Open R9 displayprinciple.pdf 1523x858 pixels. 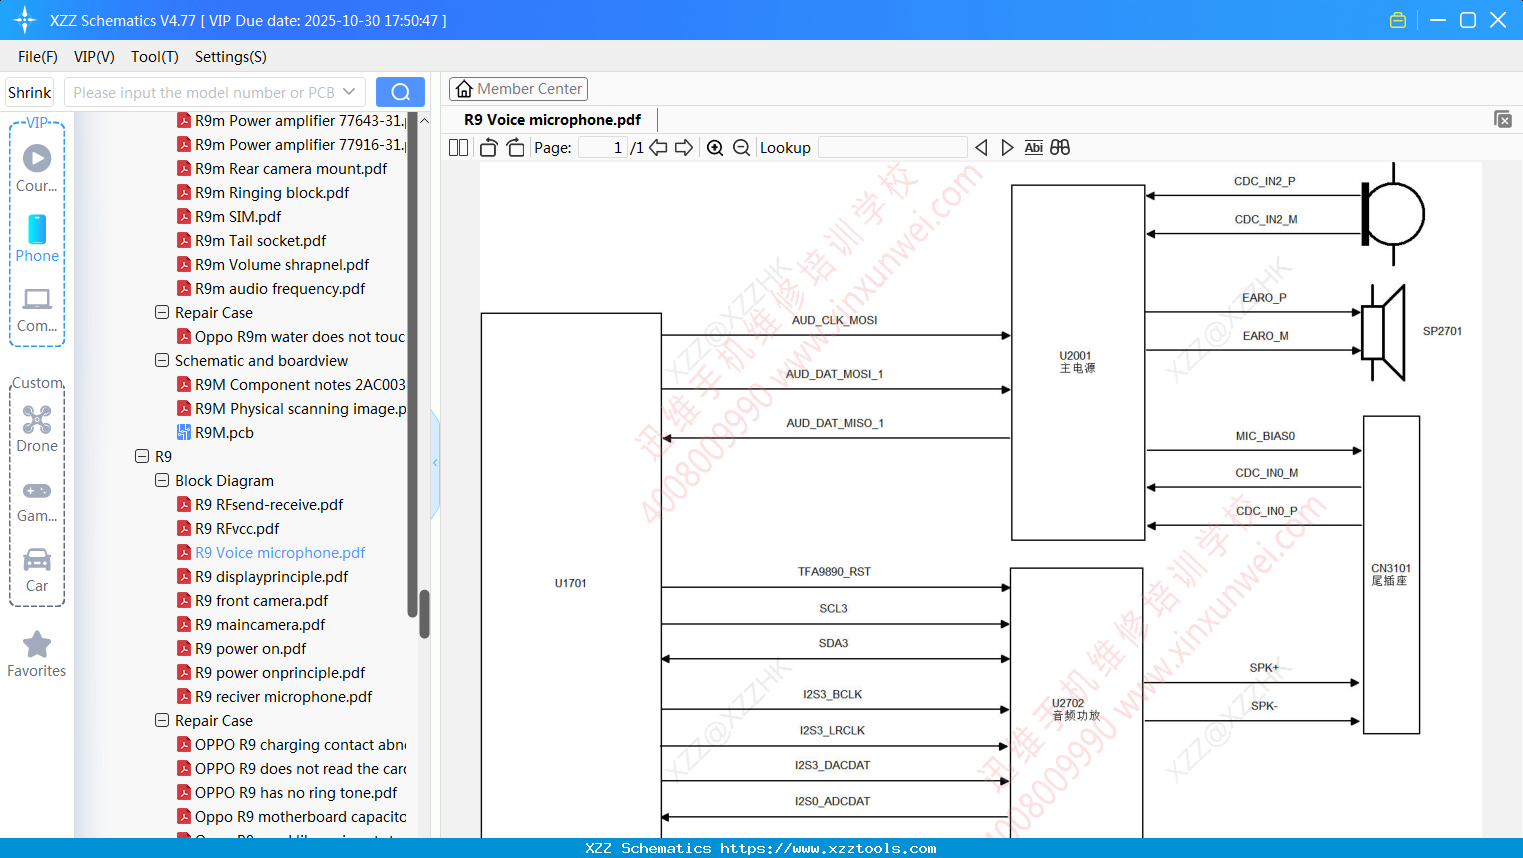click(272, 576)
